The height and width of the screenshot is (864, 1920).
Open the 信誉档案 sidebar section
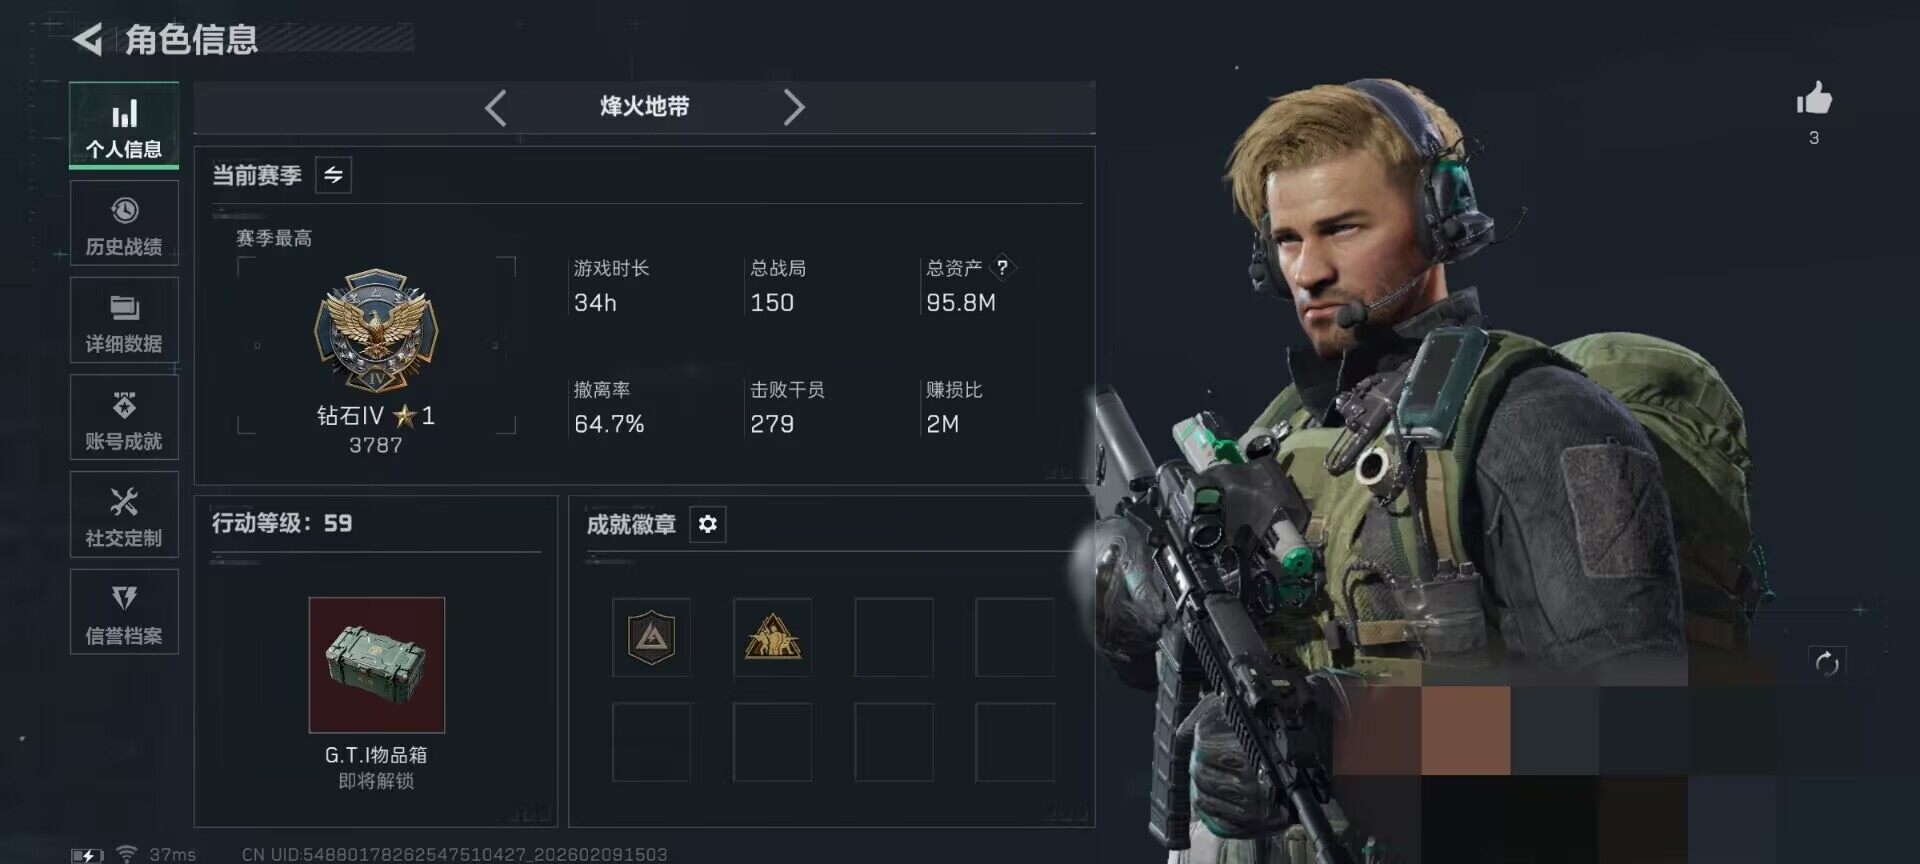point(124,611)
